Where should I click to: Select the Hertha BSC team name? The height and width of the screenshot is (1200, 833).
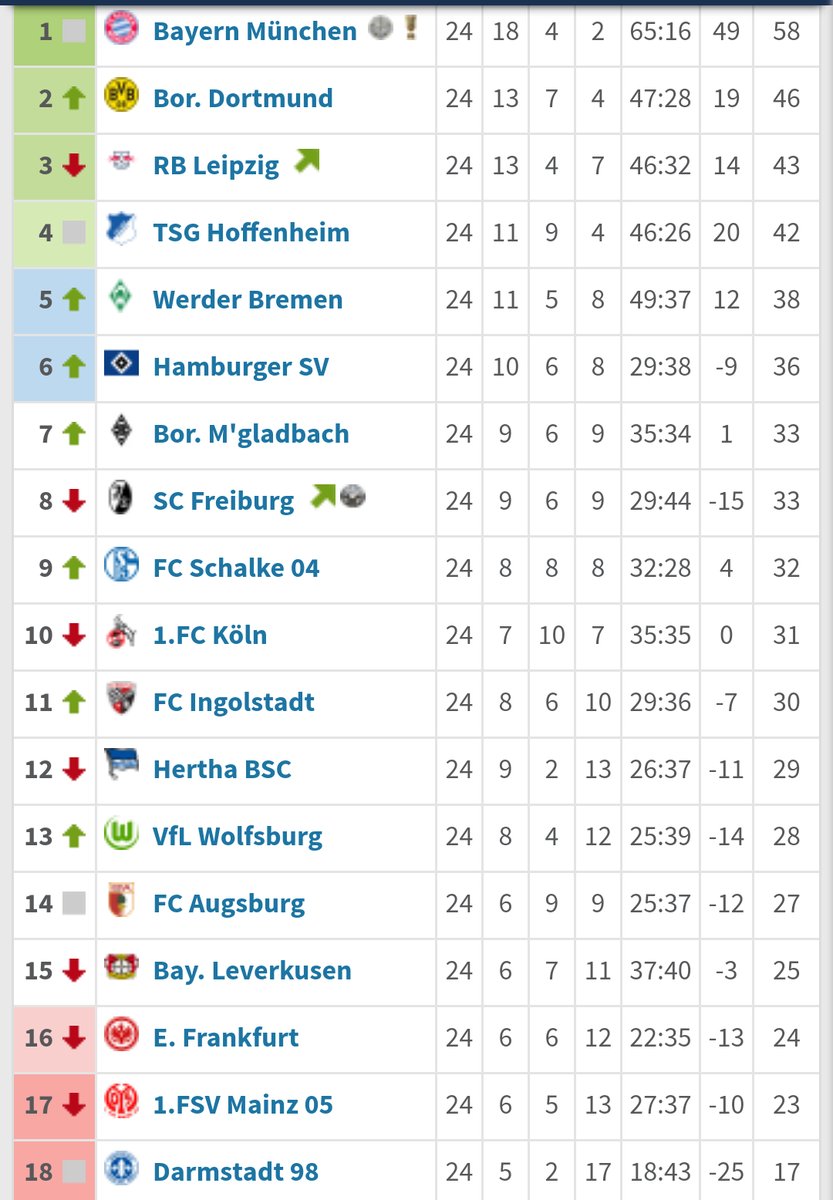tap(222, 769)
